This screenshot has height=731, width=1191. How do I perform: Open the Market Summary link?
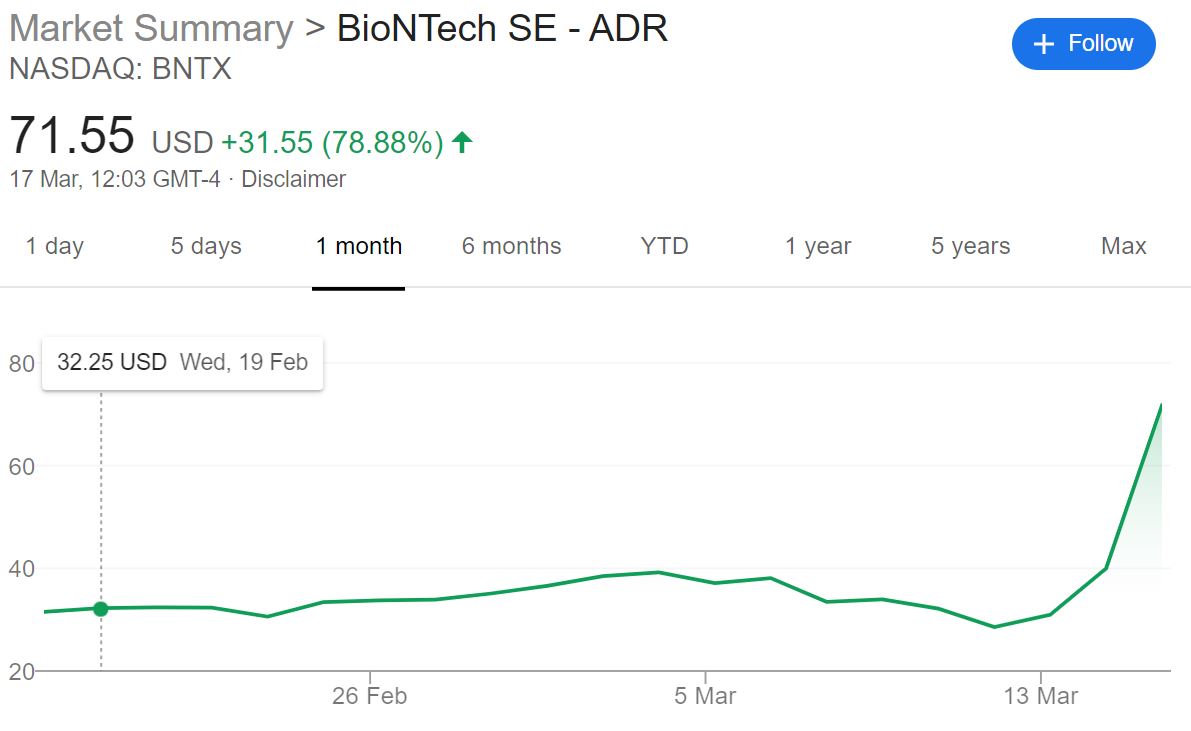tap(151, 28)
